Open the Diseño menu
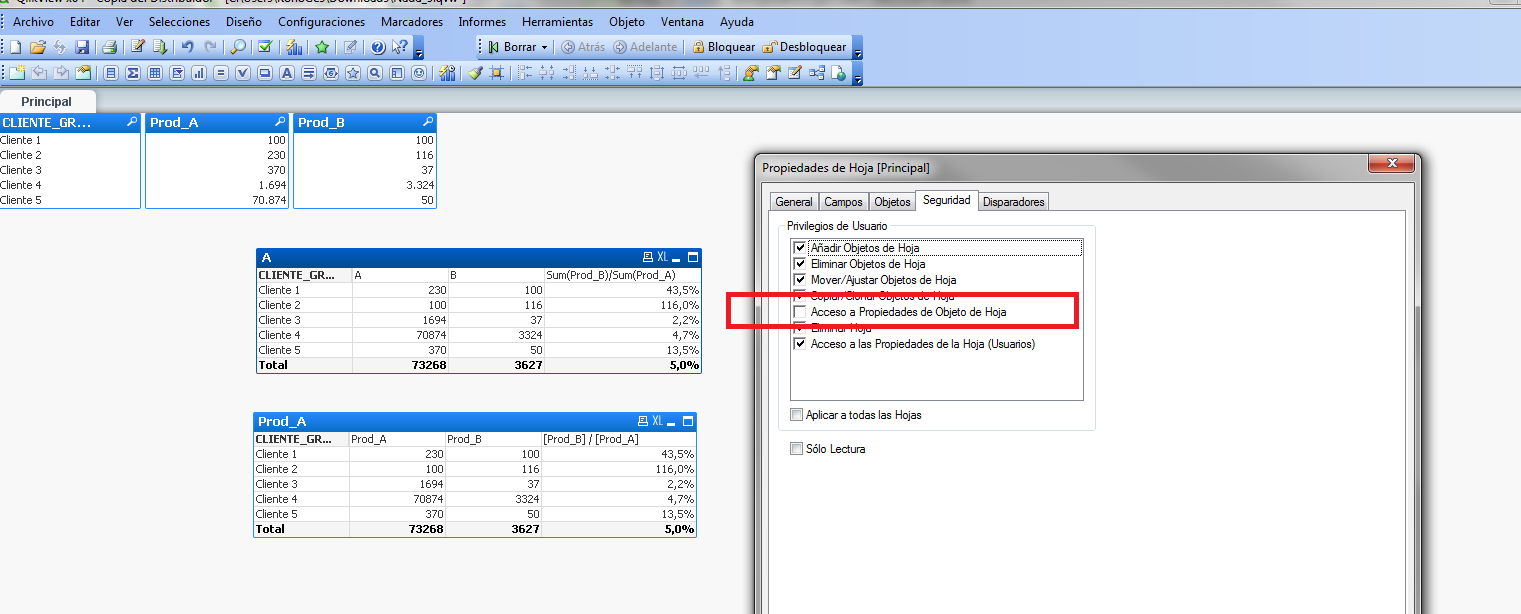This screenshot has height=614, width=1521. coord(244,21)
